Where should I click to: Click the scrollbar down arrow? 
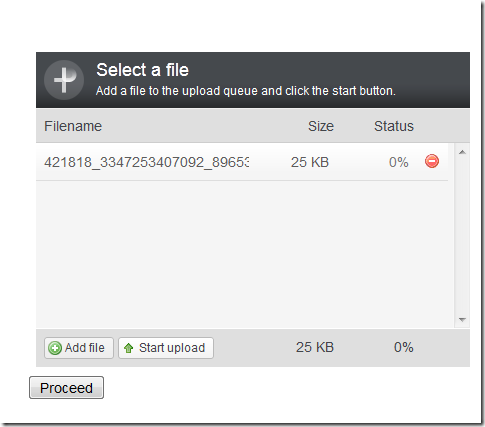[462, 320]
